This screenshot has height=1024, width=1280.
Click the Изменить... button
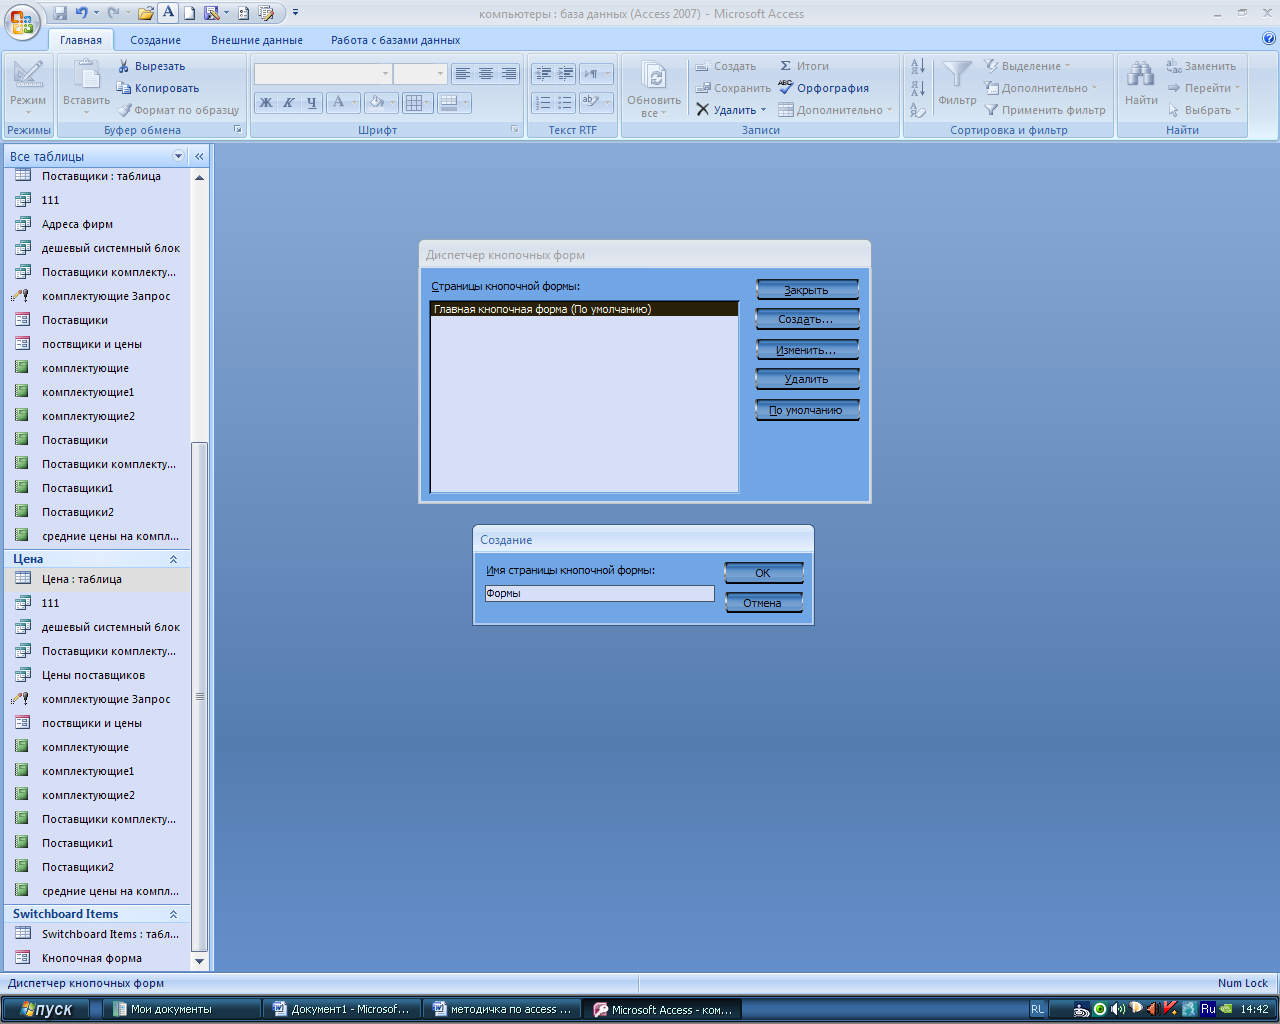point(807,350)
